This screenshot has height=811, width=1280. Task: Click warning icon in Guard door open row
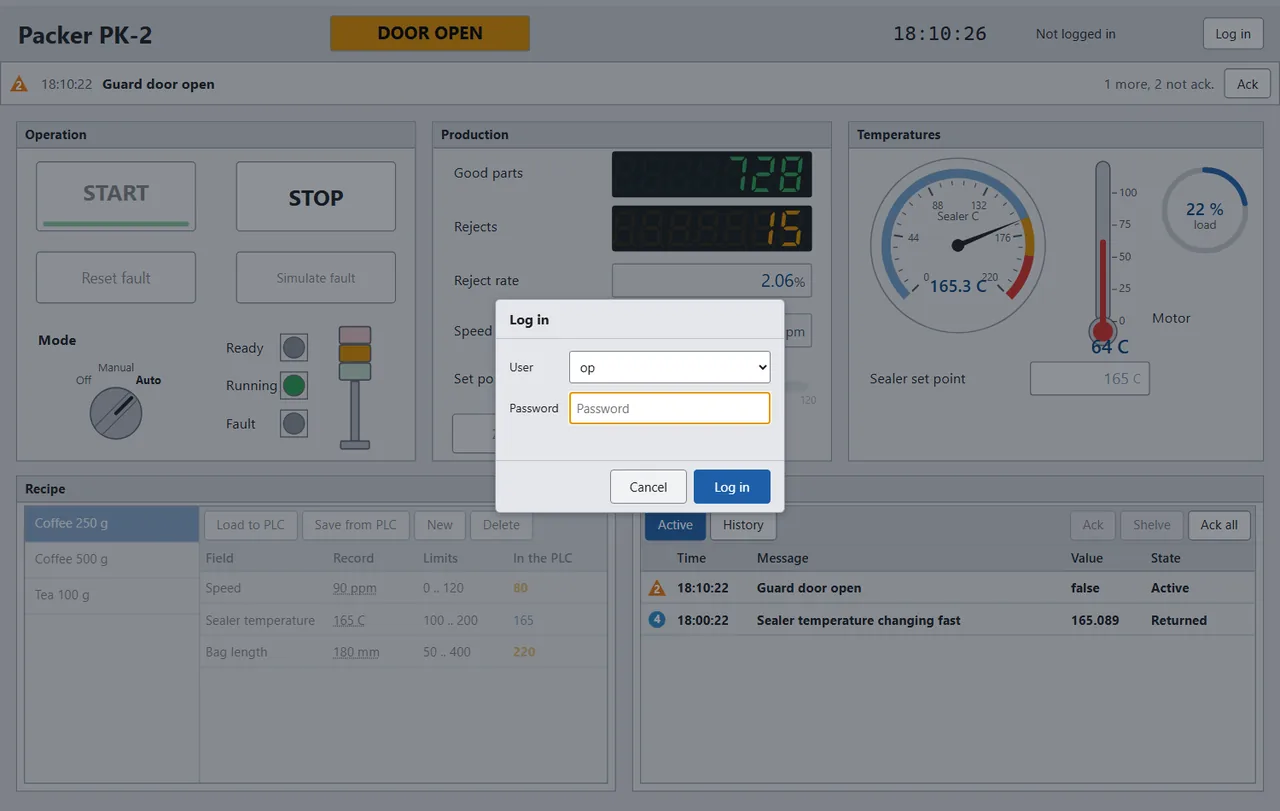(x=657, y=588)
